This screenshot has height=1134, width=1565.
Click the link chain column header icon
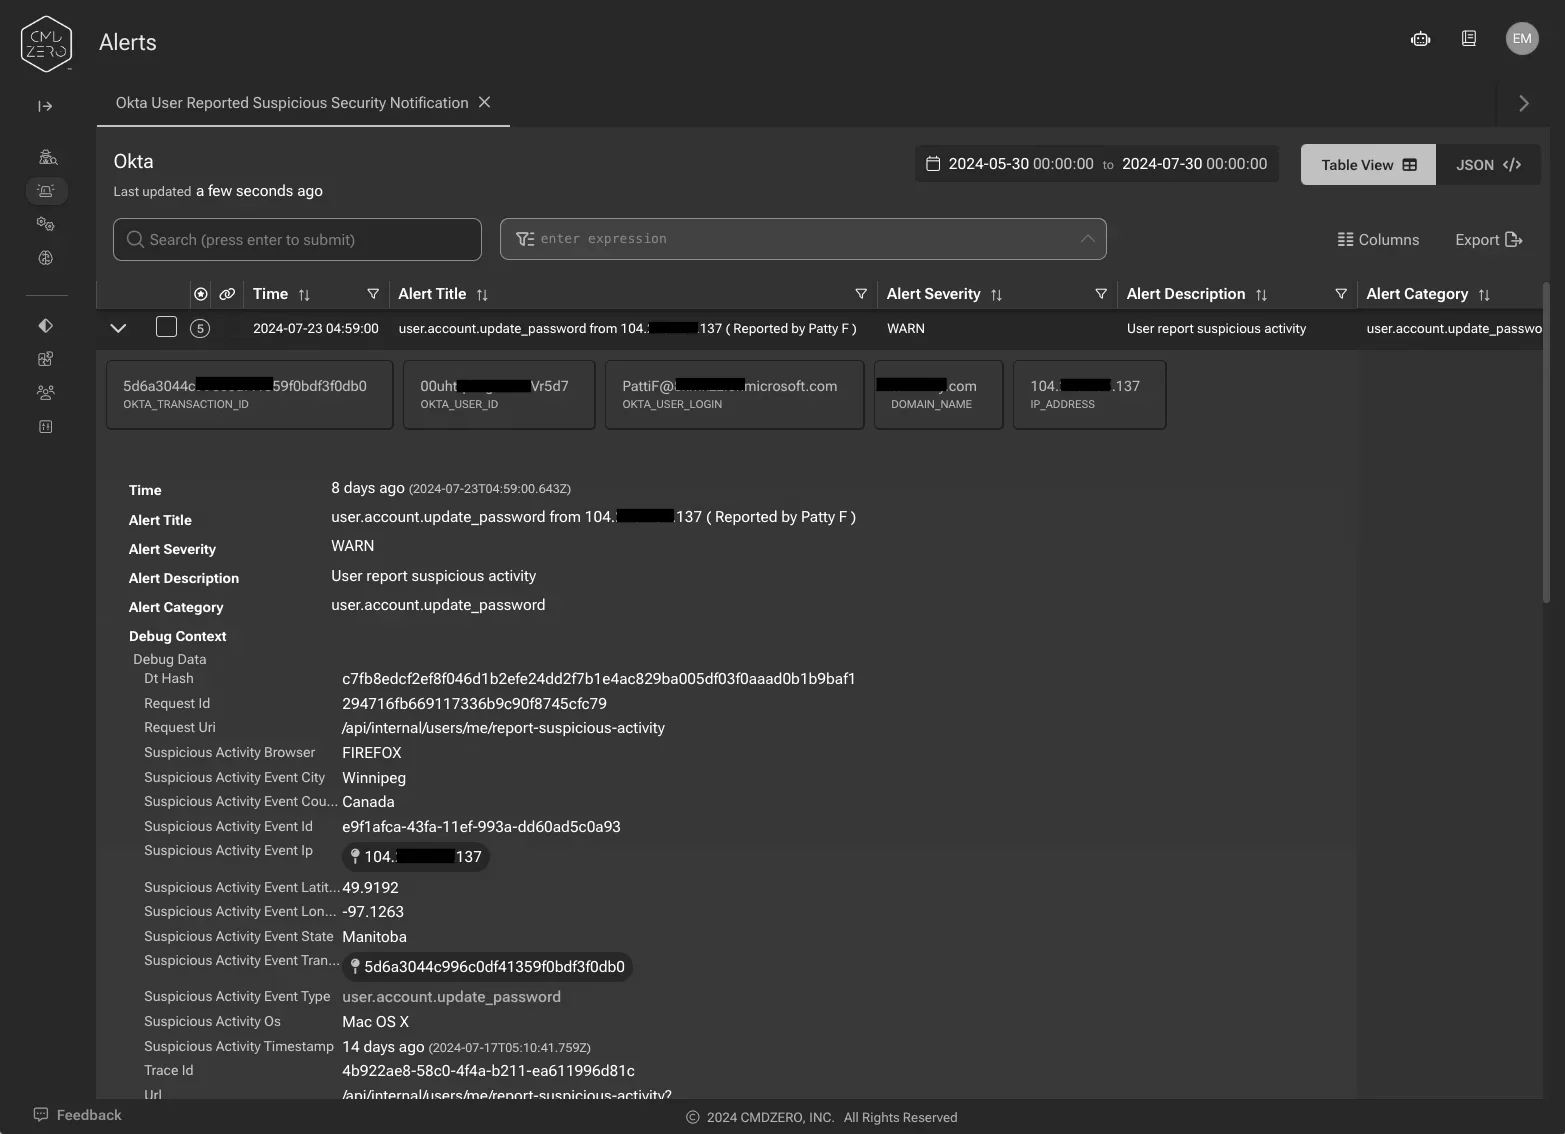tap(227, 294)
